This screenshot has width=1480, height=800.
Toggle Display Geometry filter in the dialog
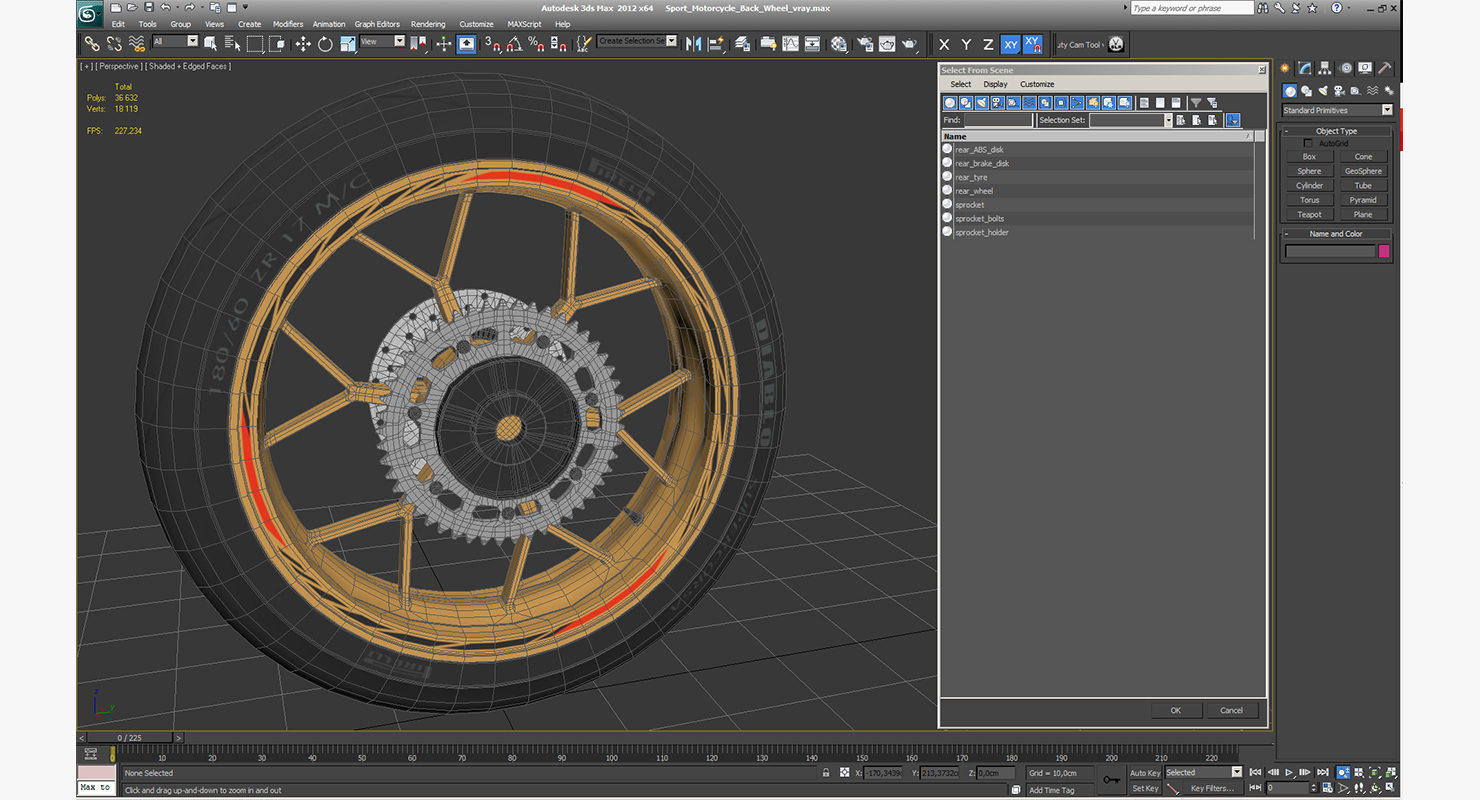click(950, 102)
